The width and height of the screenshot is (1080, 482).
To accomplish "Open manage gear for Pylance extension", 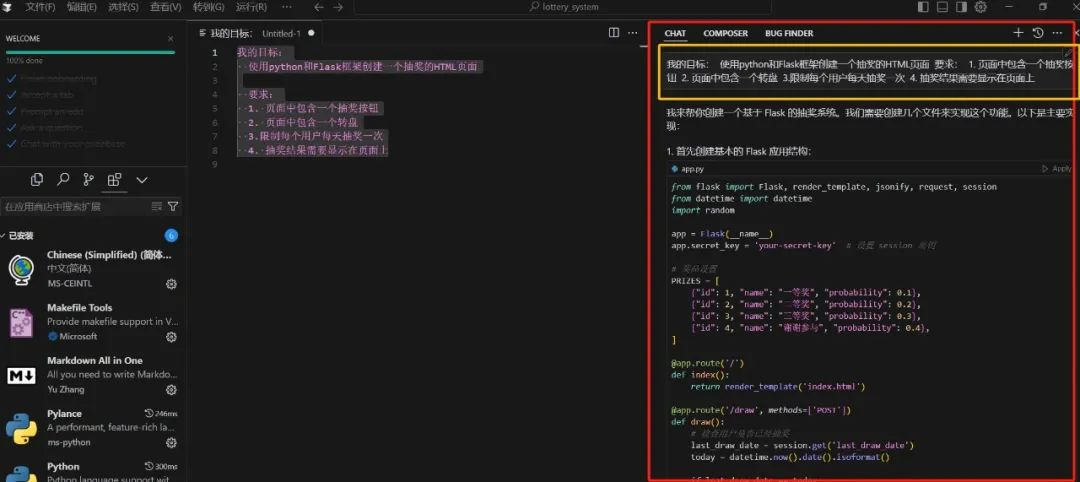I will coord(172,443).
